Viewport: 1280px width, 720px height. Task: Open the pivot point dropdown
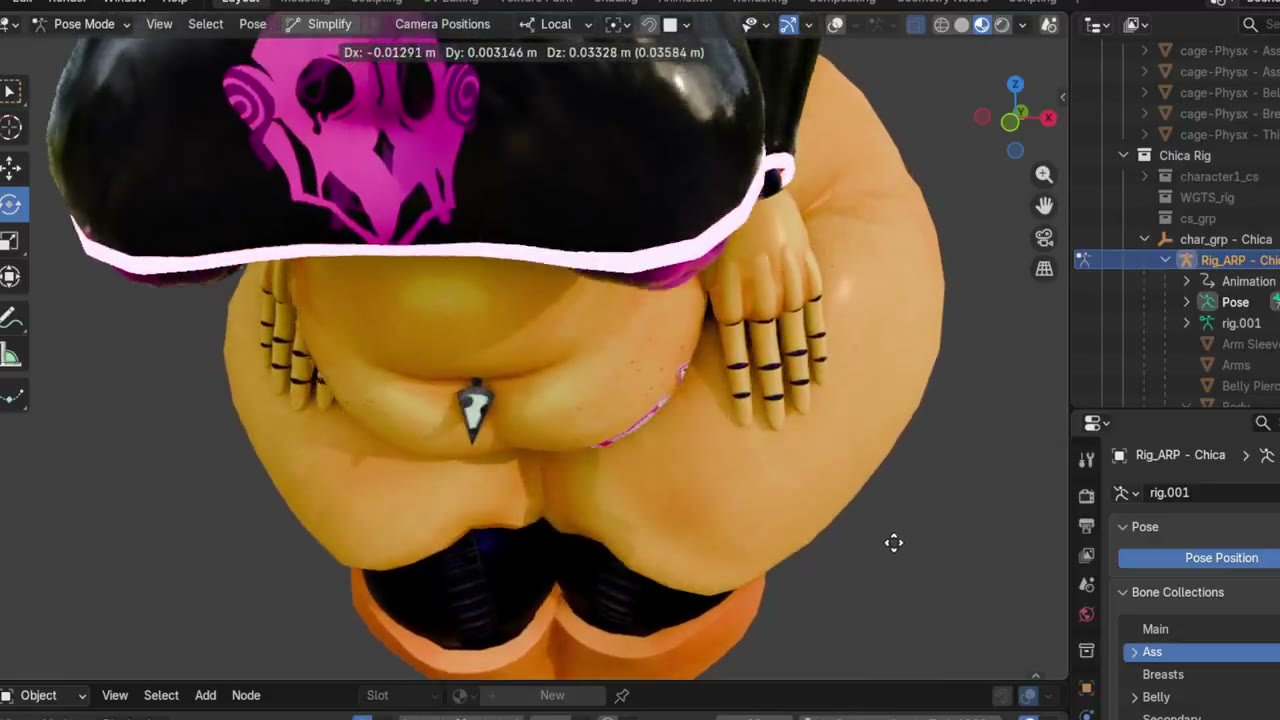coord(619,25)
